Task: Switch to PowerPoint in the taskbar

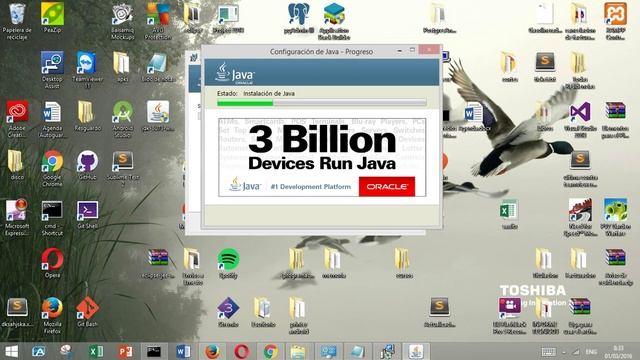Action: [x=125, y=351]
